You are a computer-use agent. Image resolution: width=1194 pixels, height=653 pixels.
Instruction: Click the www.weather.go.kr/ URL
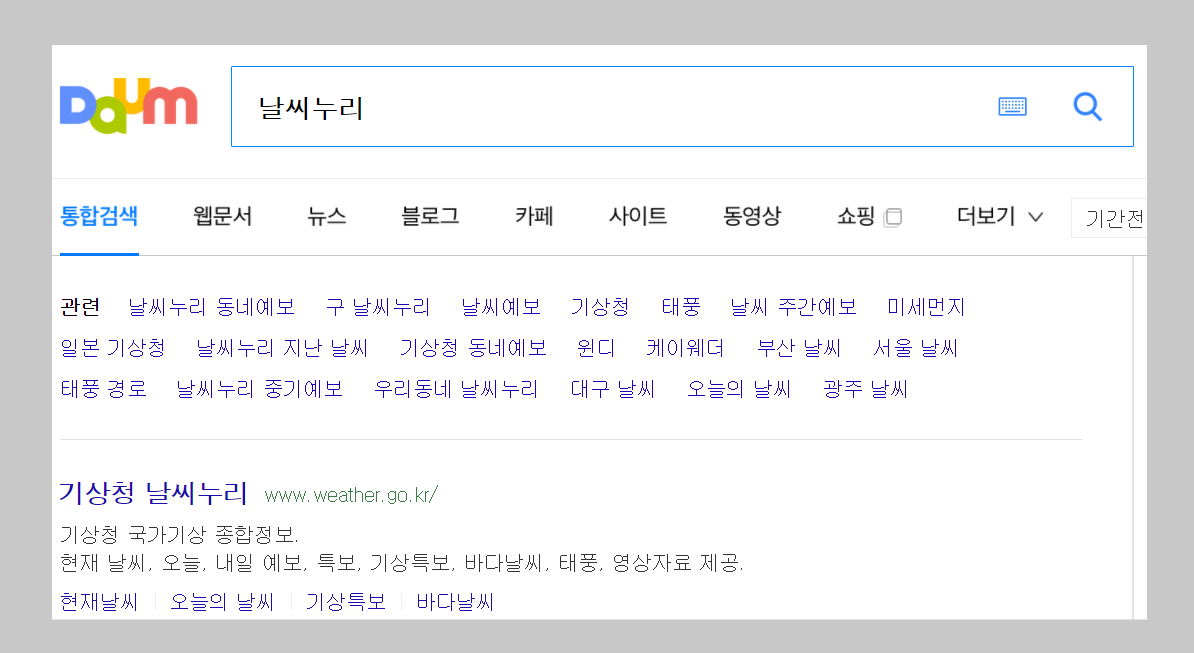click(x=351, y=495)
